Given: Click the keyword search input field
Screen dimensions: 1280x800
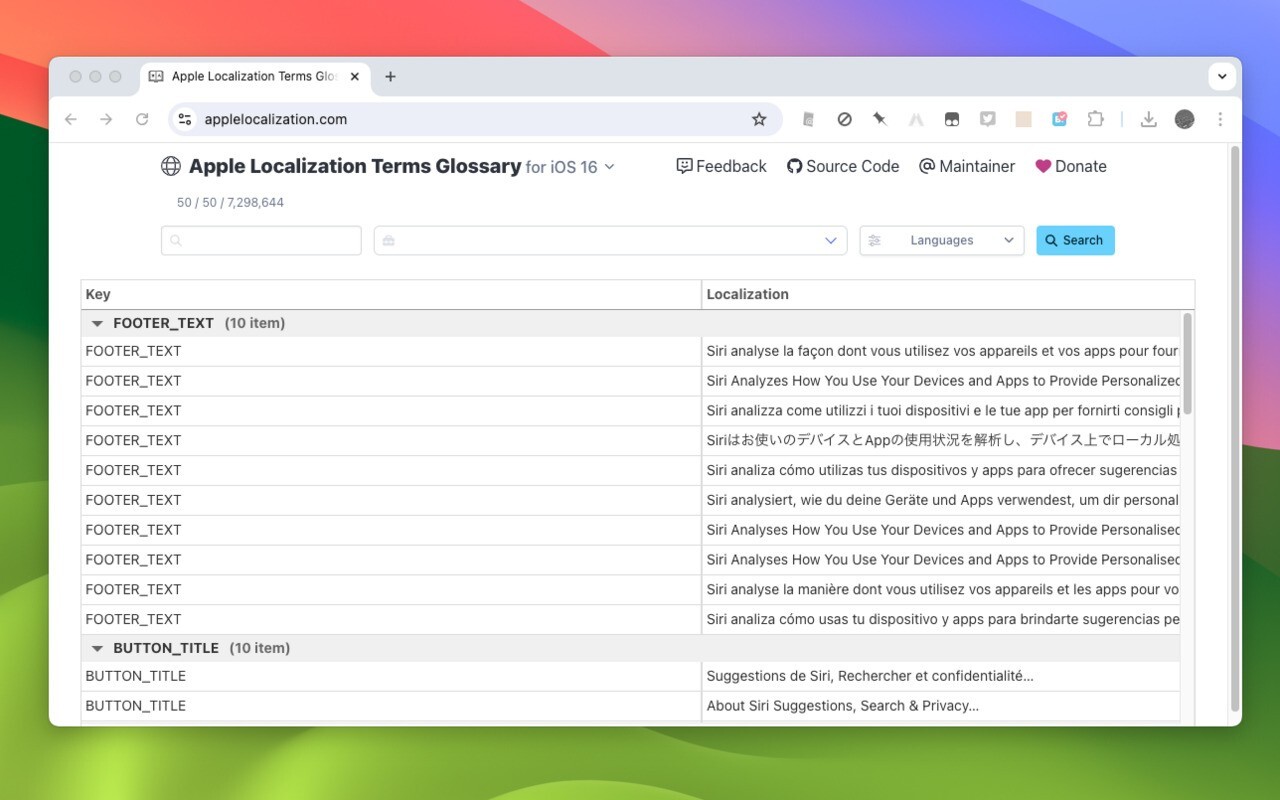Looking at the screenshot, I should (x=260, y=240).
